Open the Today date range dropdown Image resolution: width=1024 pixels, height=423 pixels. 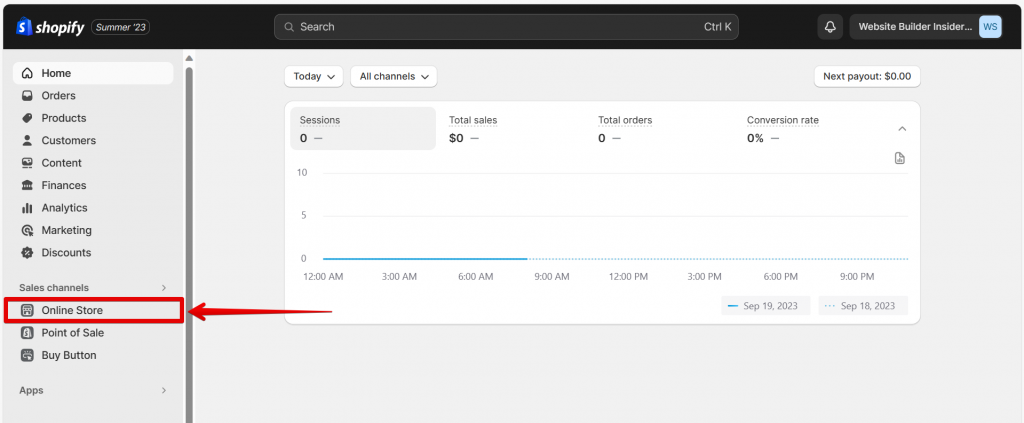[x=313, y=76]
